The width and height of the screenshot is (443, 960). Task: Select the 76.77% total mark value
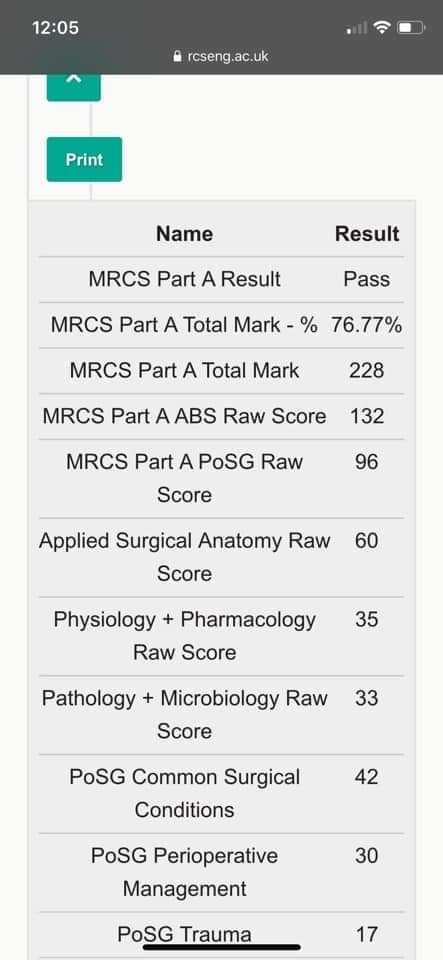pos(367,325)
